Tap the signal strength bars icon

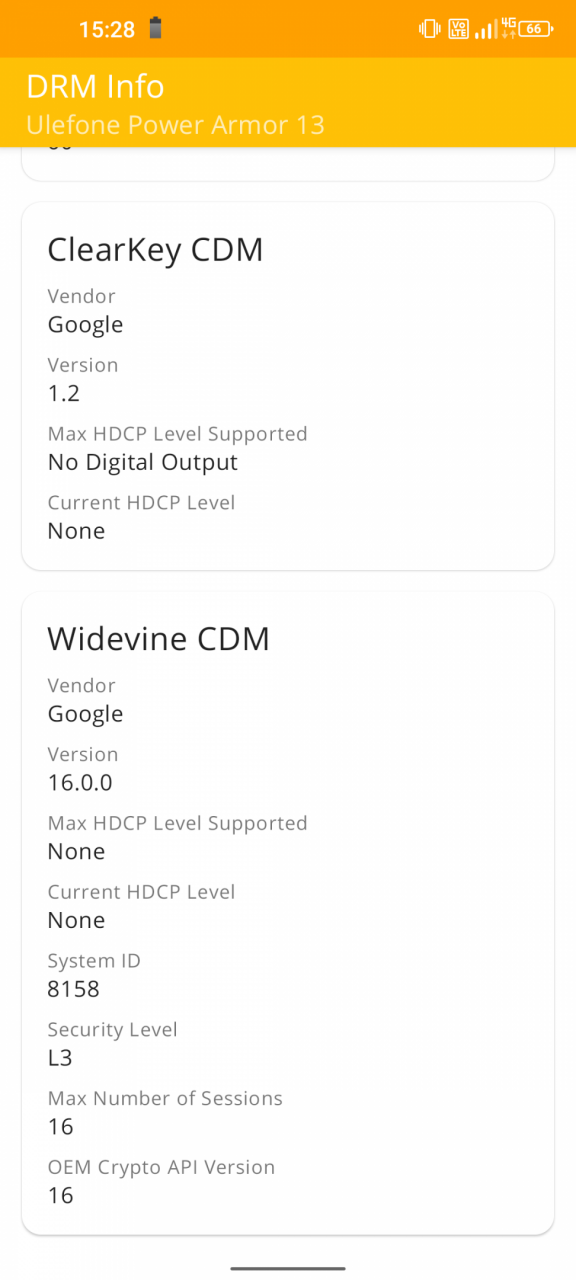[486, 30]
